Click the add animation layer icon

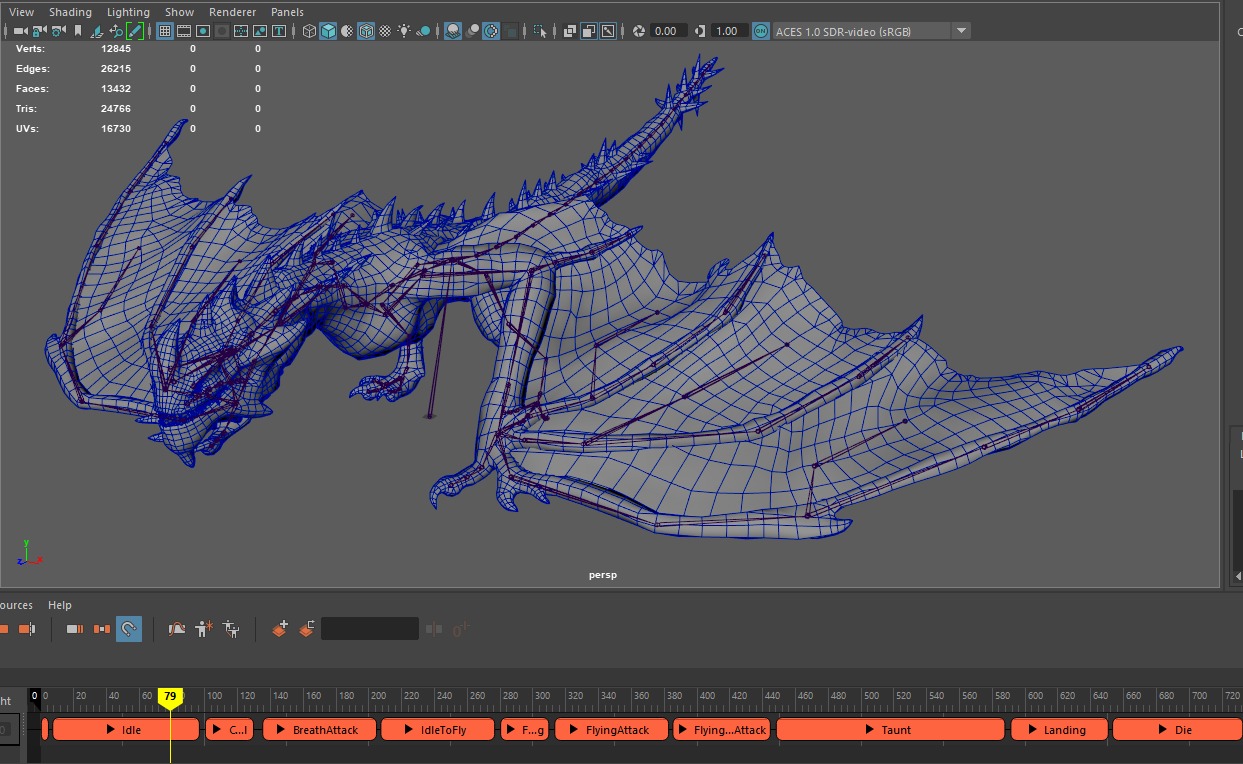[x=280, y=629]
